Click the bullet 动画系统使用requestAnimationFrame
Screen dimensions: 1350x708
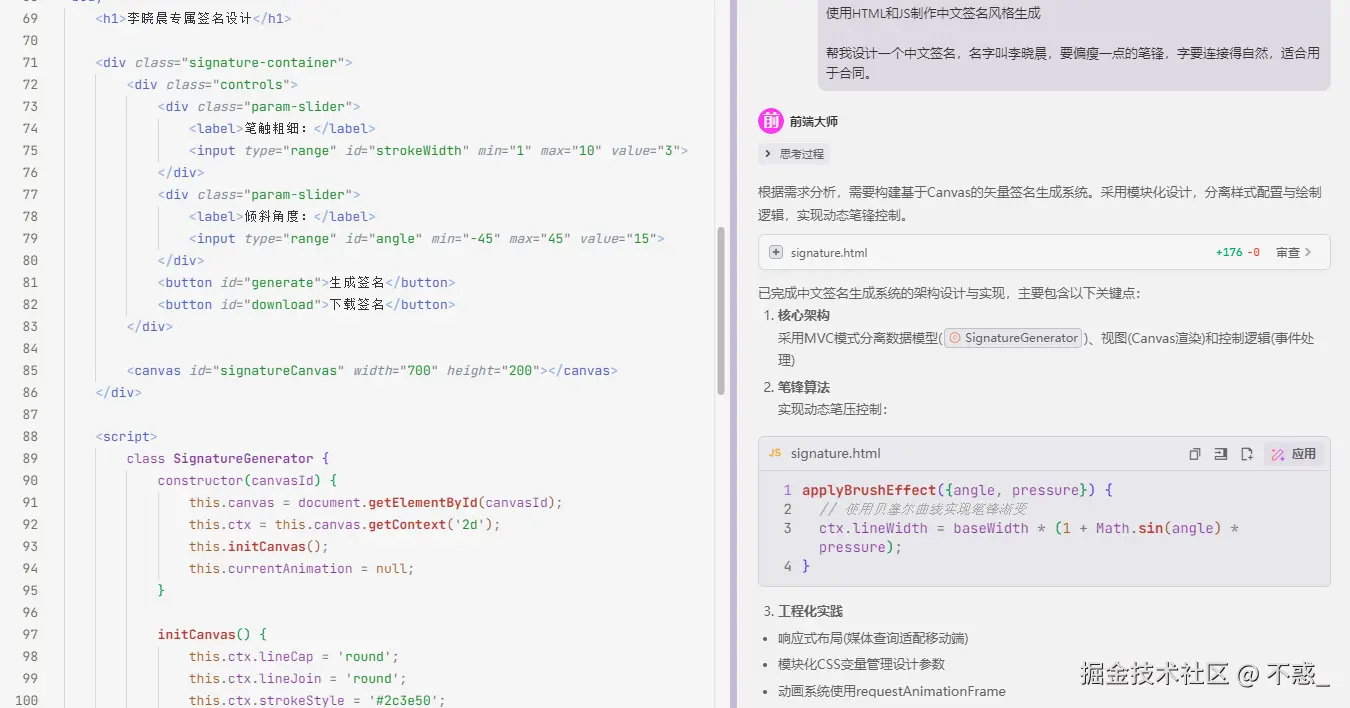coord(892,691)
